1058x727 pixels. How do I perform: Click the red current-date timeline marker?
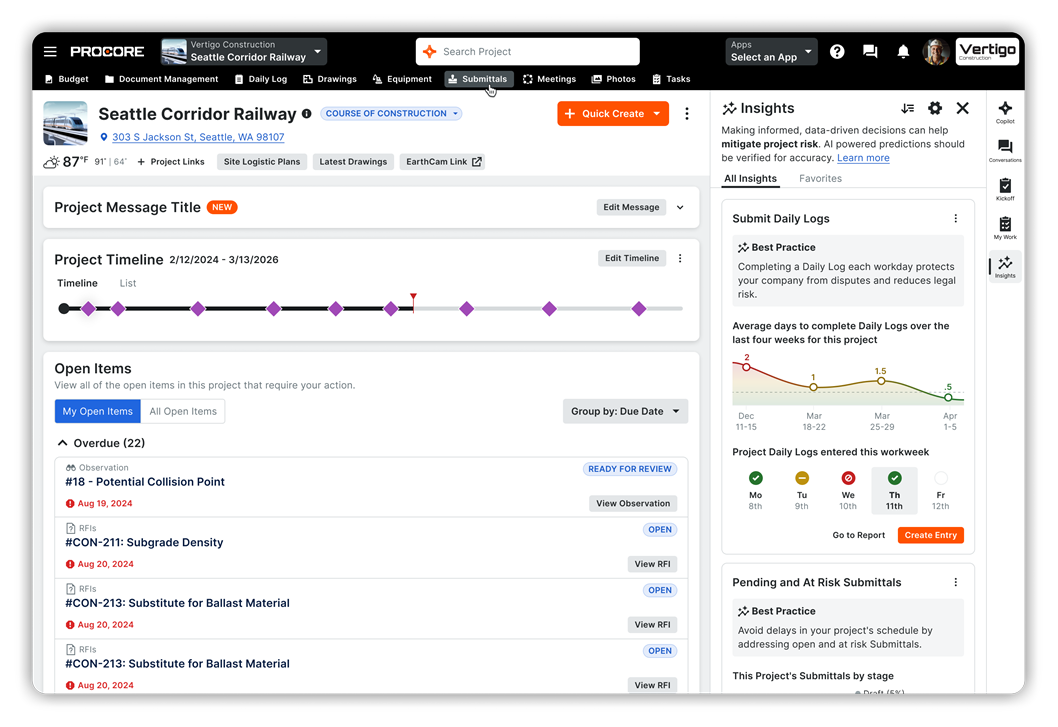click(x=413, y=302)
